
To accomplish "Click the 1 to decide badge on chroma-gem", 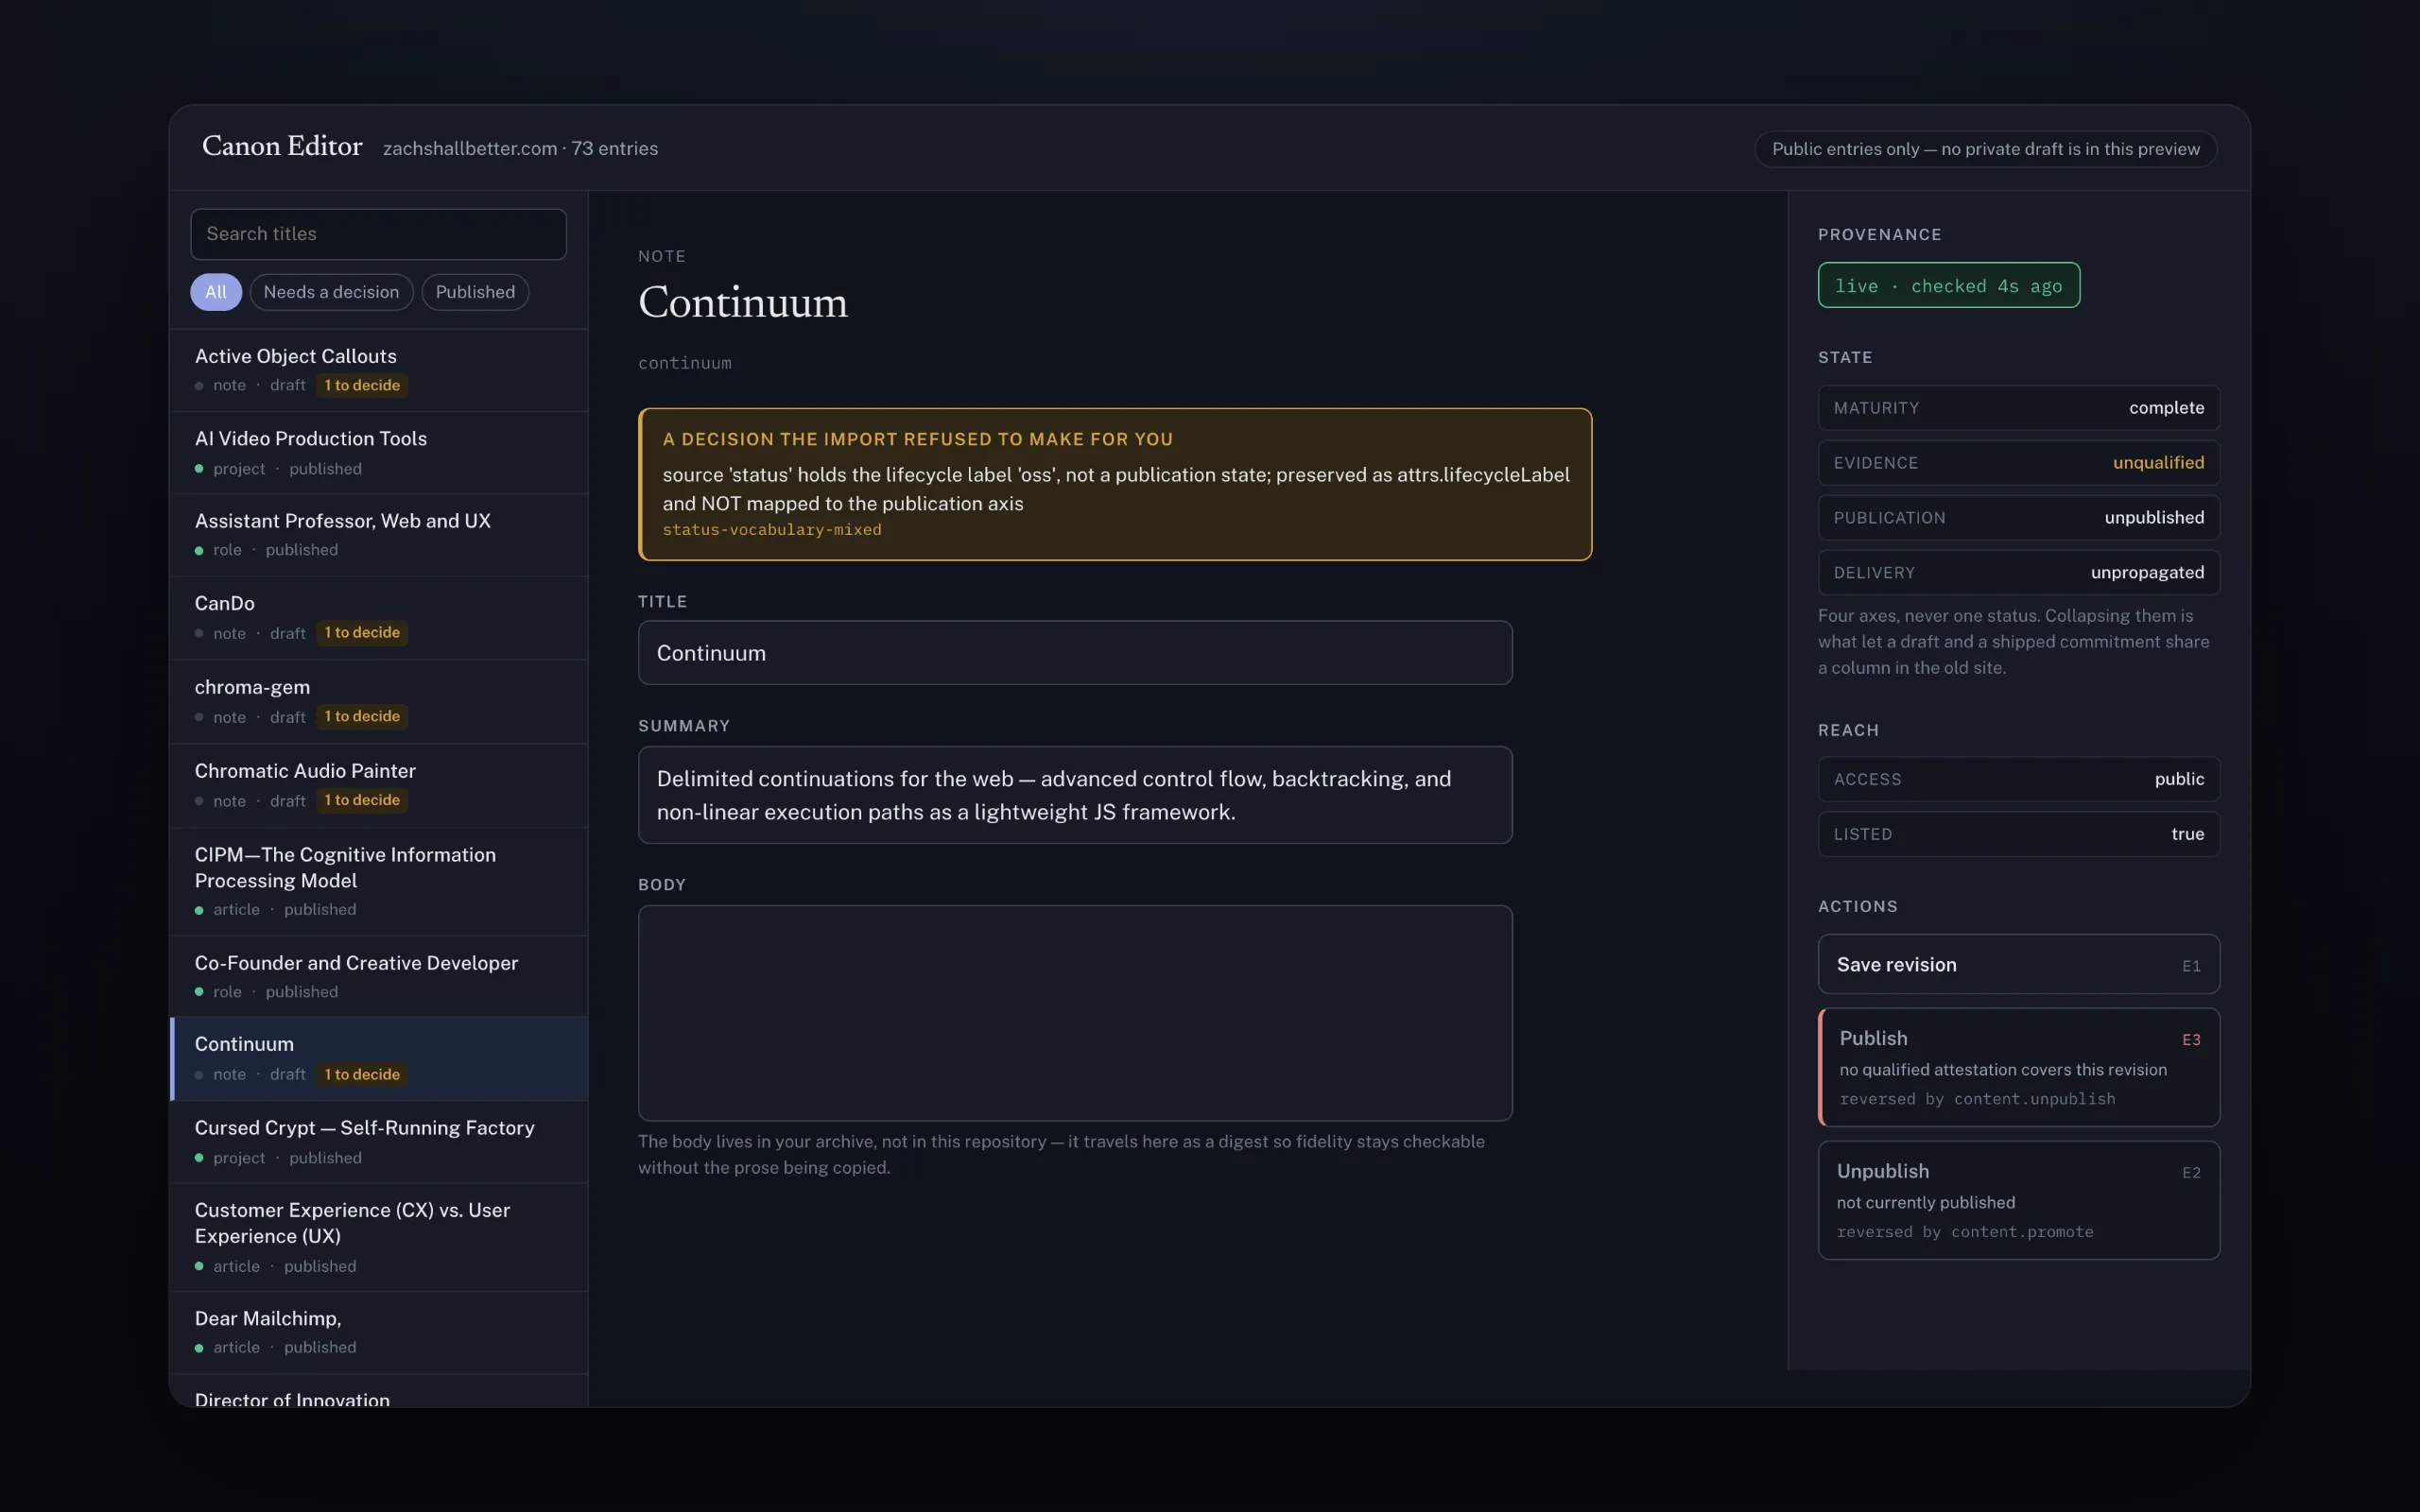I will pyautogui.click(x=362, y=717).
